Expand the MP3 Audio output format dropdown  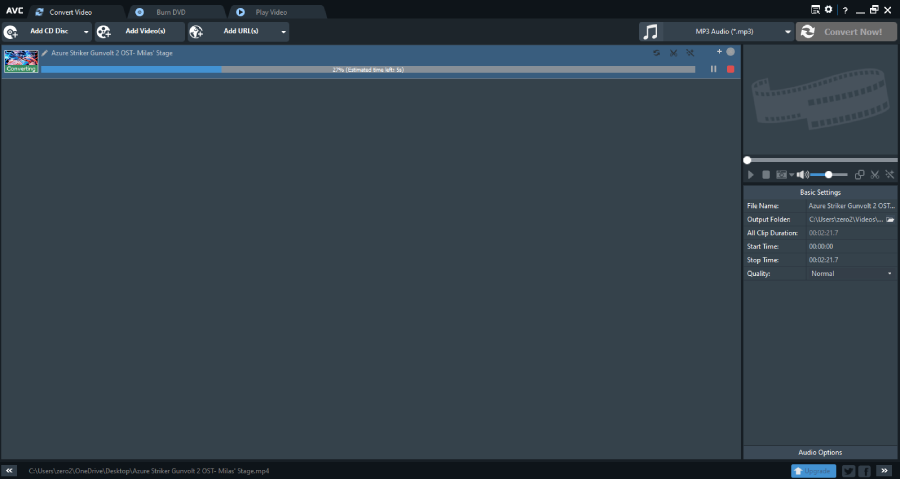tap(788, 32)
